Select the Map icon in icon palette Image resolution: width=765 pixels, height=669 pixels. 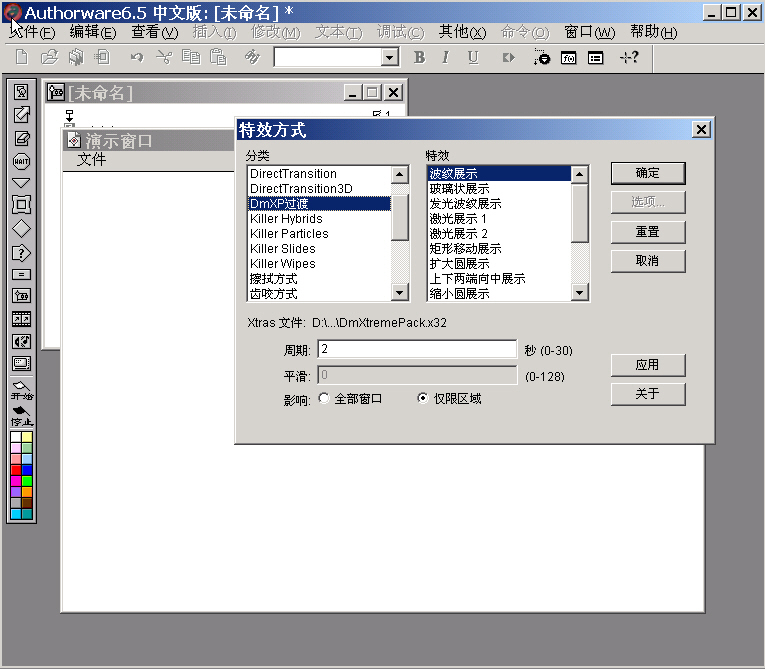[21, 296]
